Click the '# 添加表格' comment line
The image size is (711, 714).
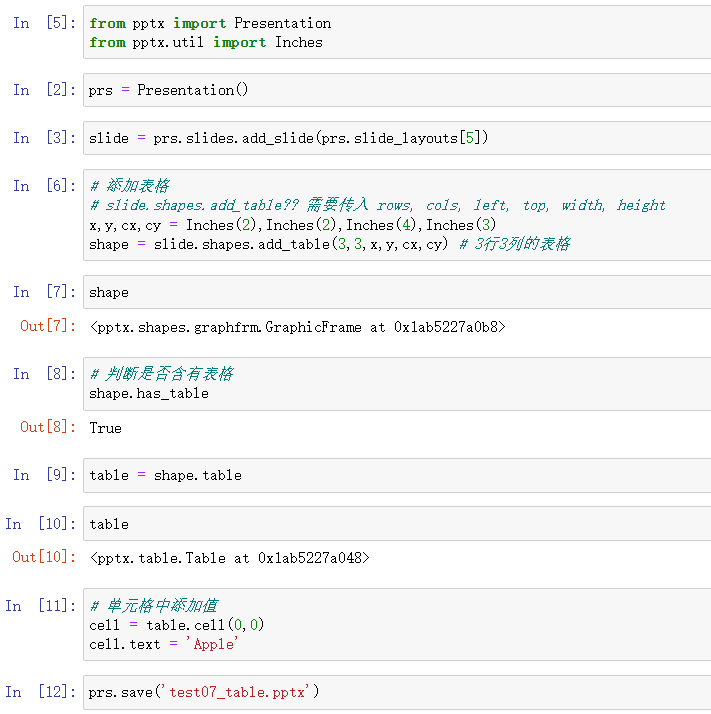click(130, 186)
